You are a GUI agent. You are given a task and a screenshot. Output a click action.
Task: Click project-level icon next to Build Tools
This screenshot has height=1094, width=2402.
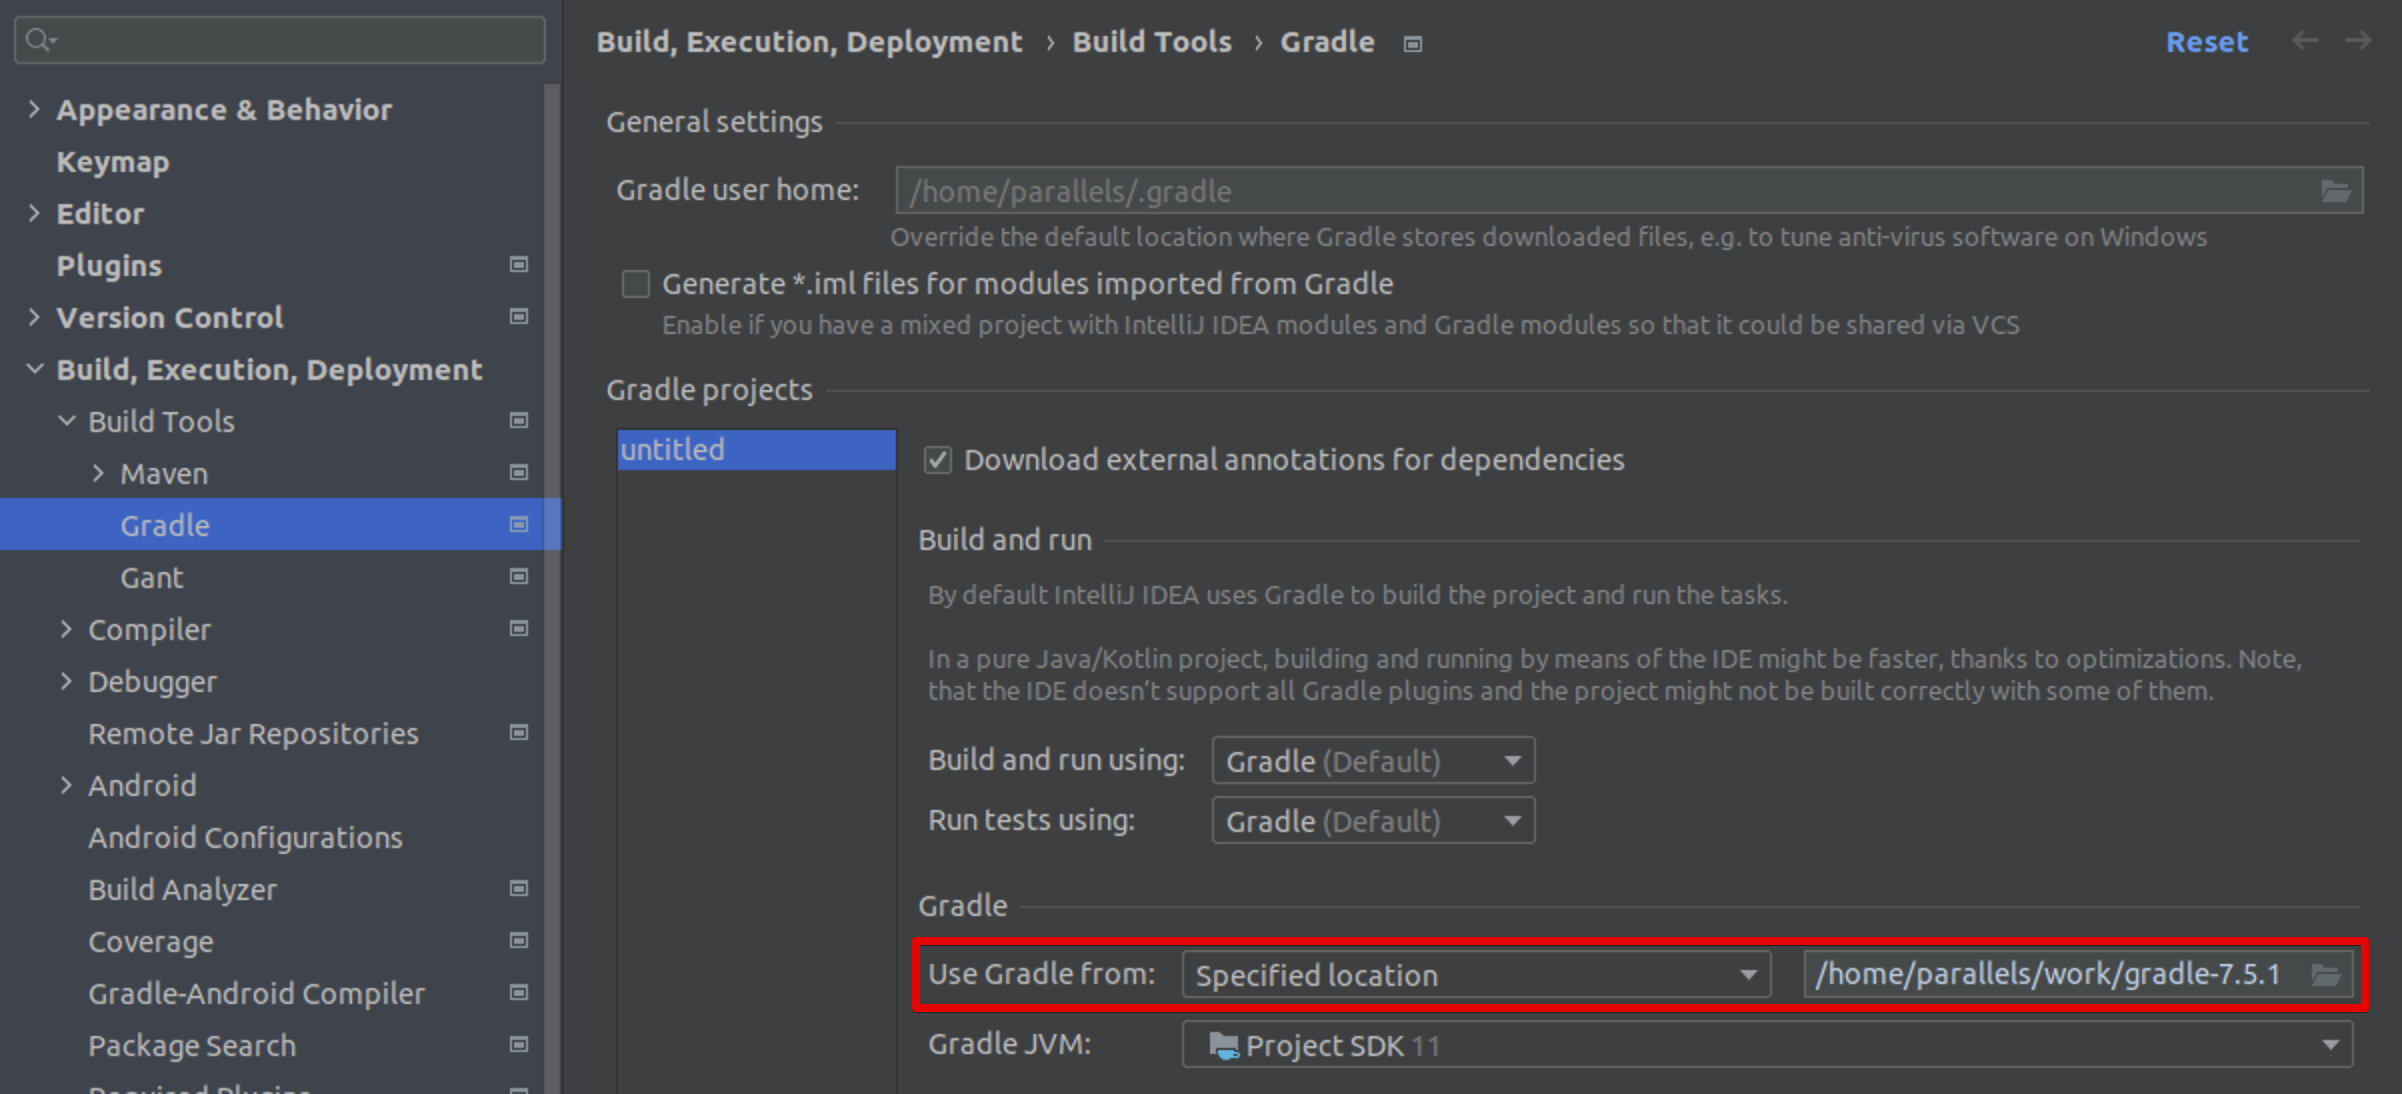pyautogui.click(x=518, y=421)
